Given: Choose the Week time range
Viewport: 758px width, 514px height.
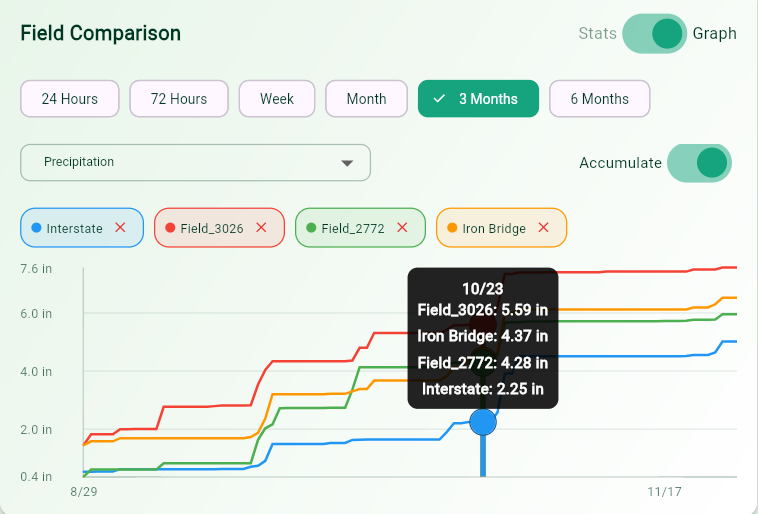Looking at the screenshot, I should [277, 99].
